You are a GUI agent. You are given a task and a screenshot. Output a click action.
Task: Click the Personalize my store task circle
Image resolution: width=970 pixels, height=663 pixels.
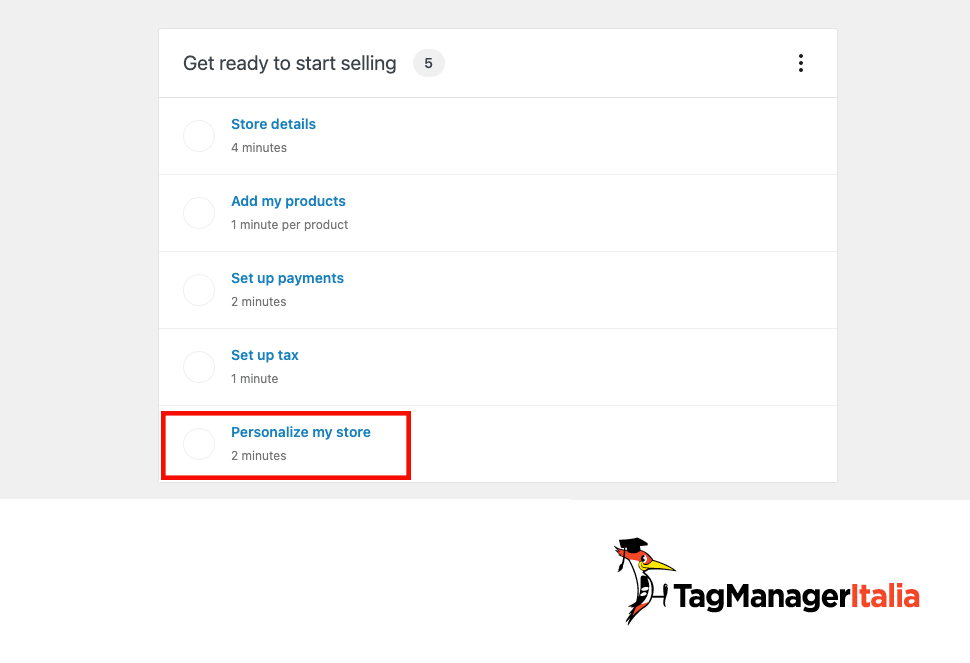coord(199,444)
